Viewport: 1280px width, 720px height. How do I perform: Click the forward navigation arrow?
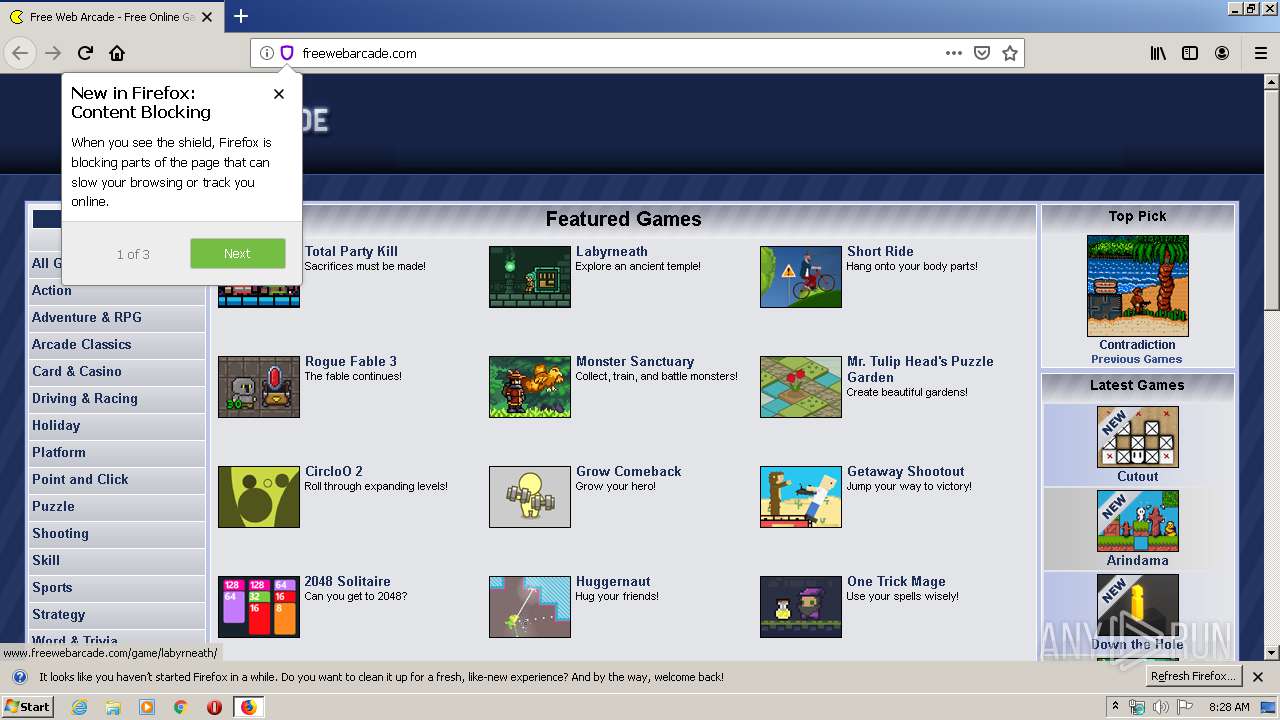point(53,53)
